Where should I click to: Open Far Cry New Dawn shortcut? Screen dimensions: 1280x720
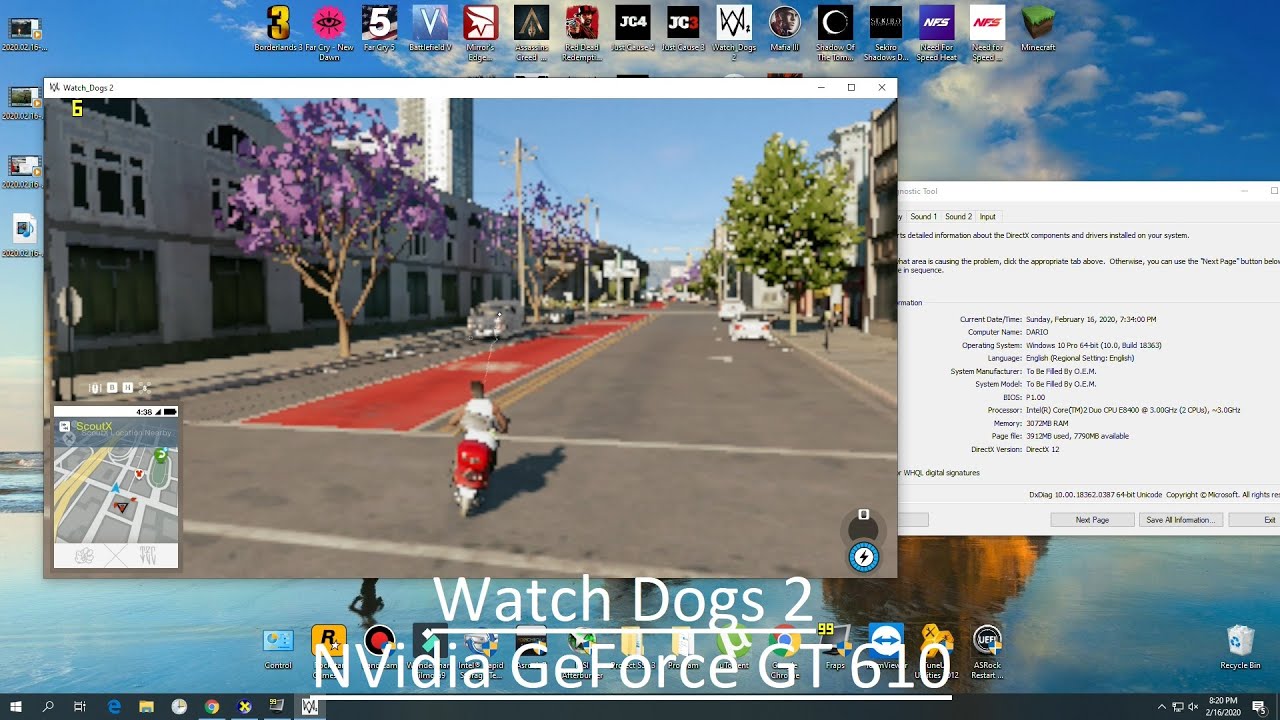click(x=330, y=32)
